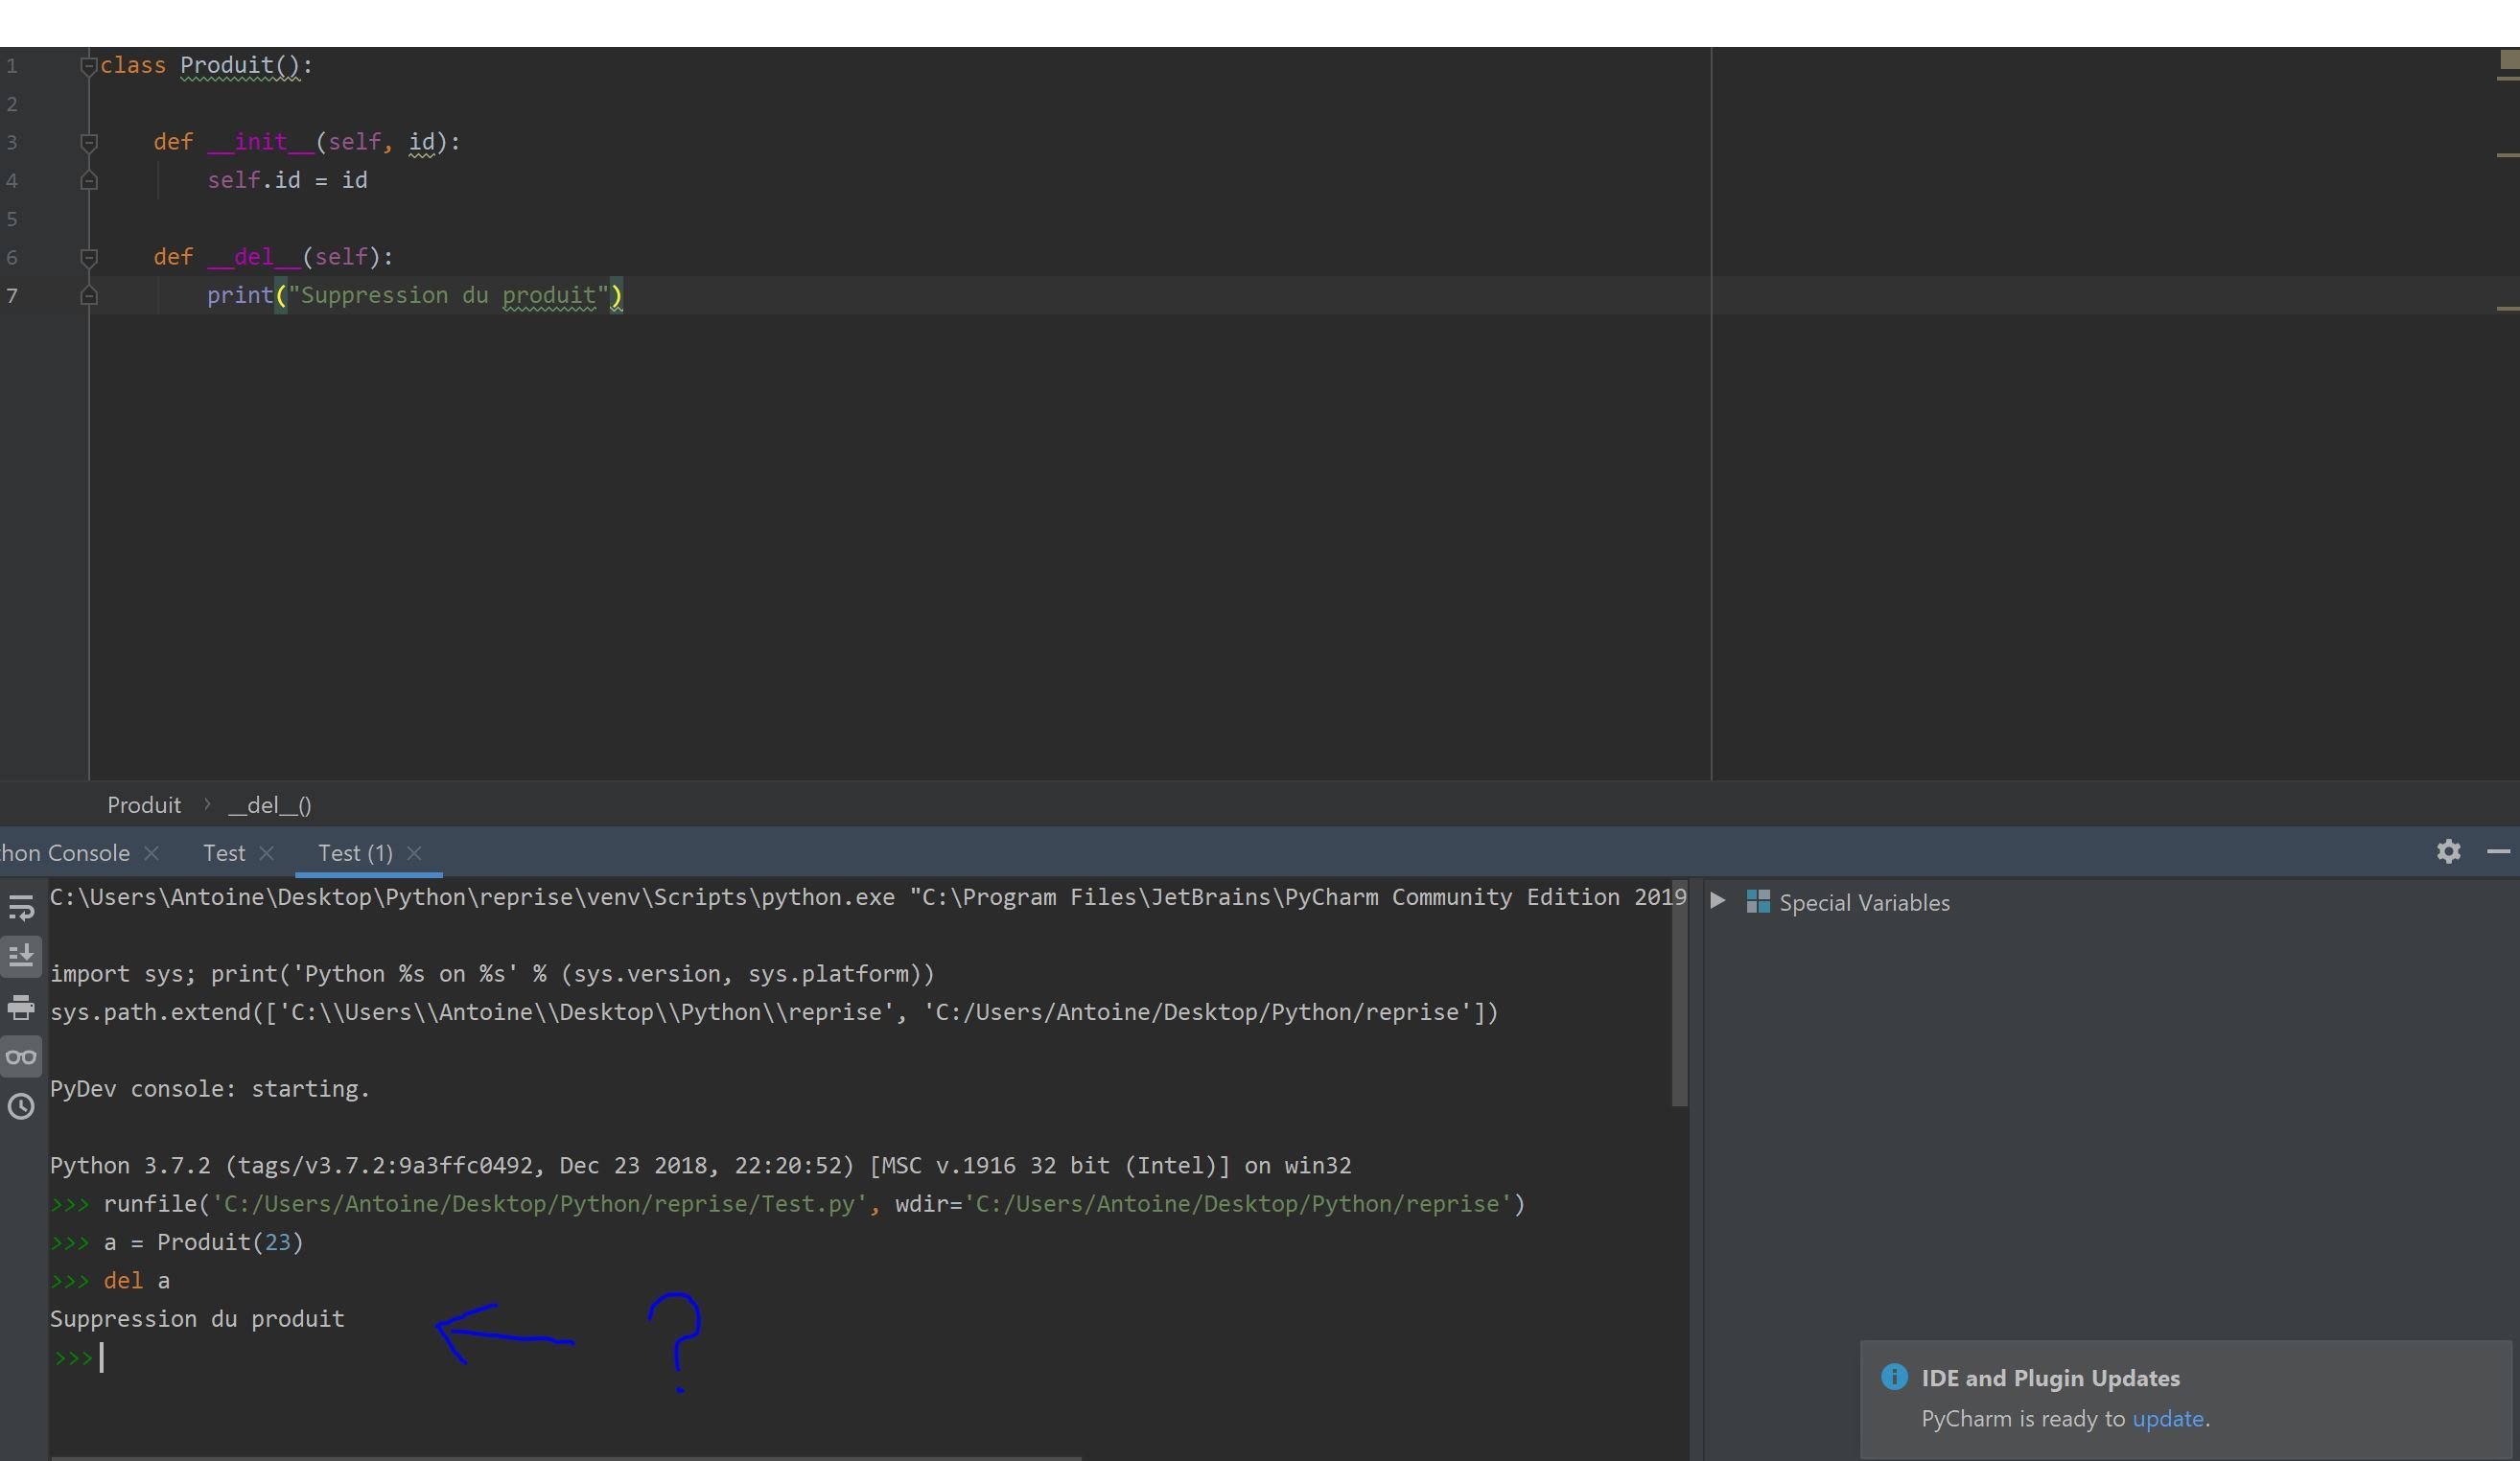Close the Python Console tab
The width and height of the screenshot is (2520, 1461).
152,853
